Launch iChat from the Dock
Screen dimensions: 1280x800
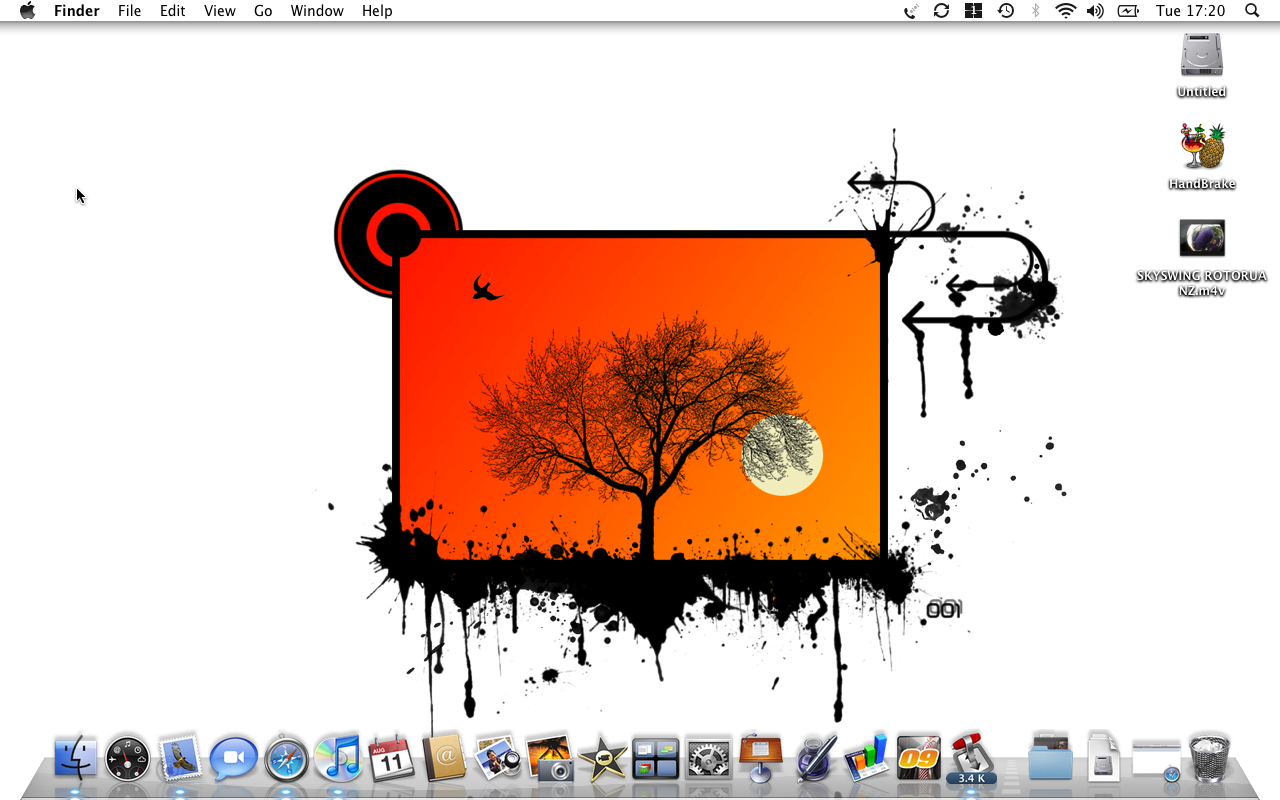point(233,759)
